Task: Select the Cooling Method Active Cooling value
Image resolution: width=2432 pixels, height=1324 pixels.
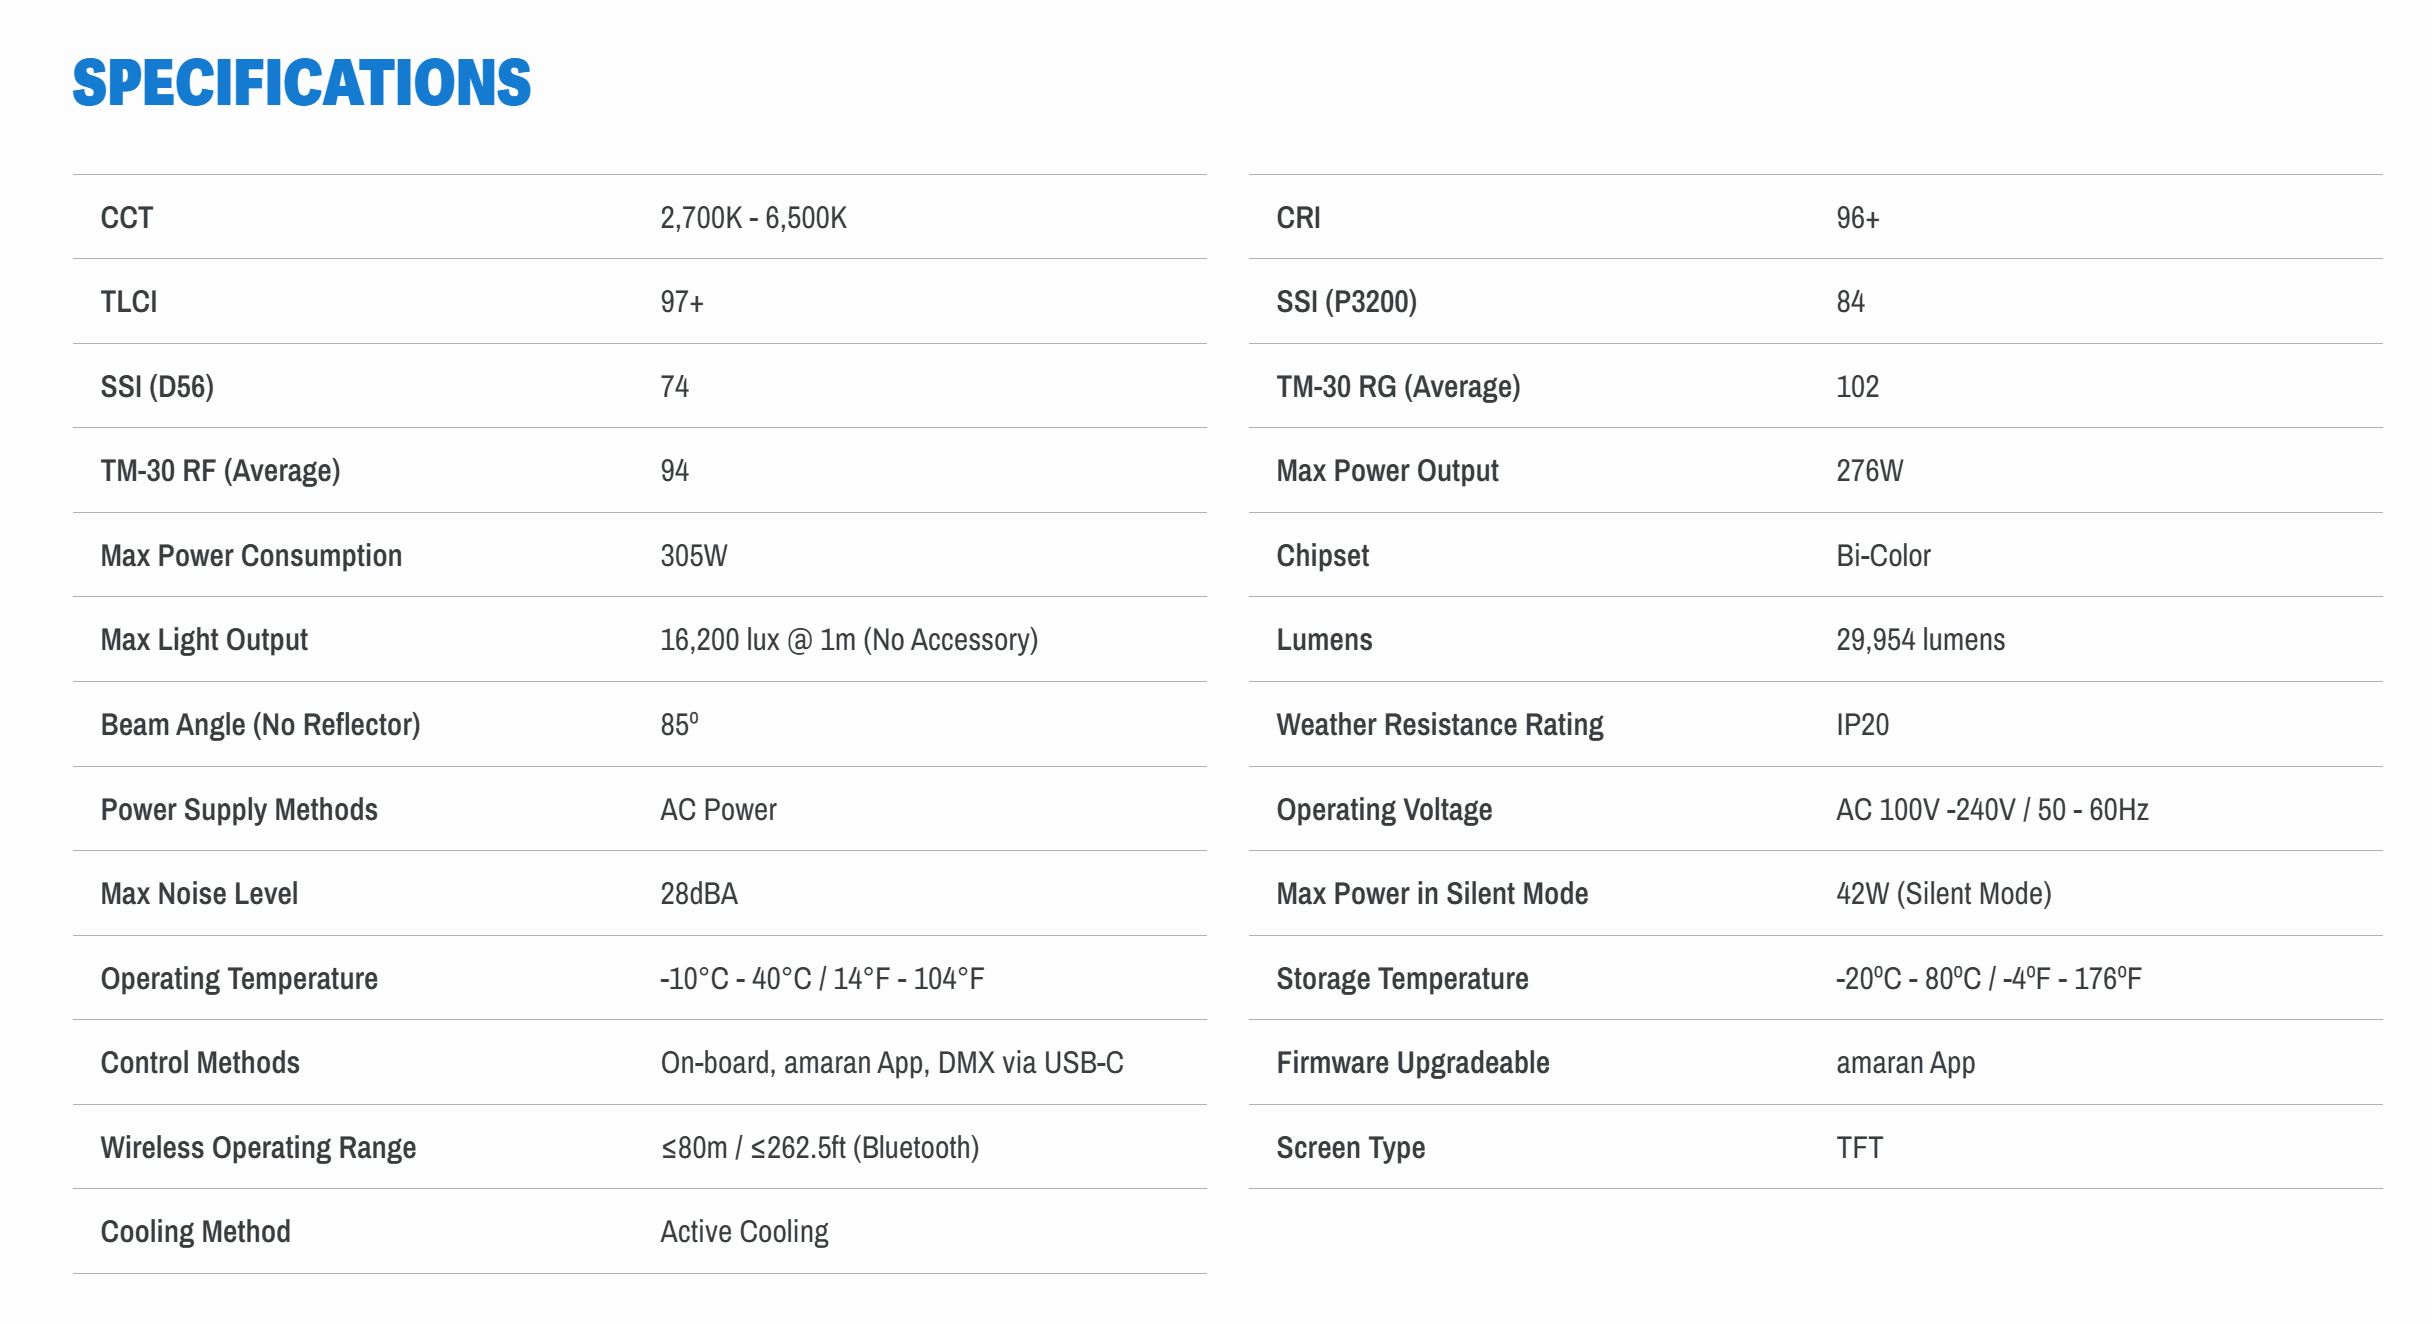Action: (x=744, y=1232)
